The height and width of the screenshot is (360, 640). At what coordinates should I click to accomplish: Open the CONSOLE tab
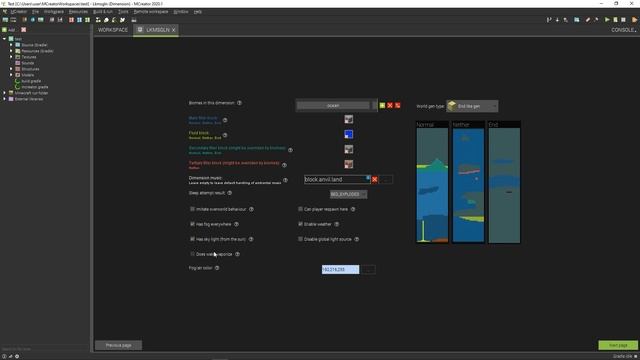(x=623, y=30)
